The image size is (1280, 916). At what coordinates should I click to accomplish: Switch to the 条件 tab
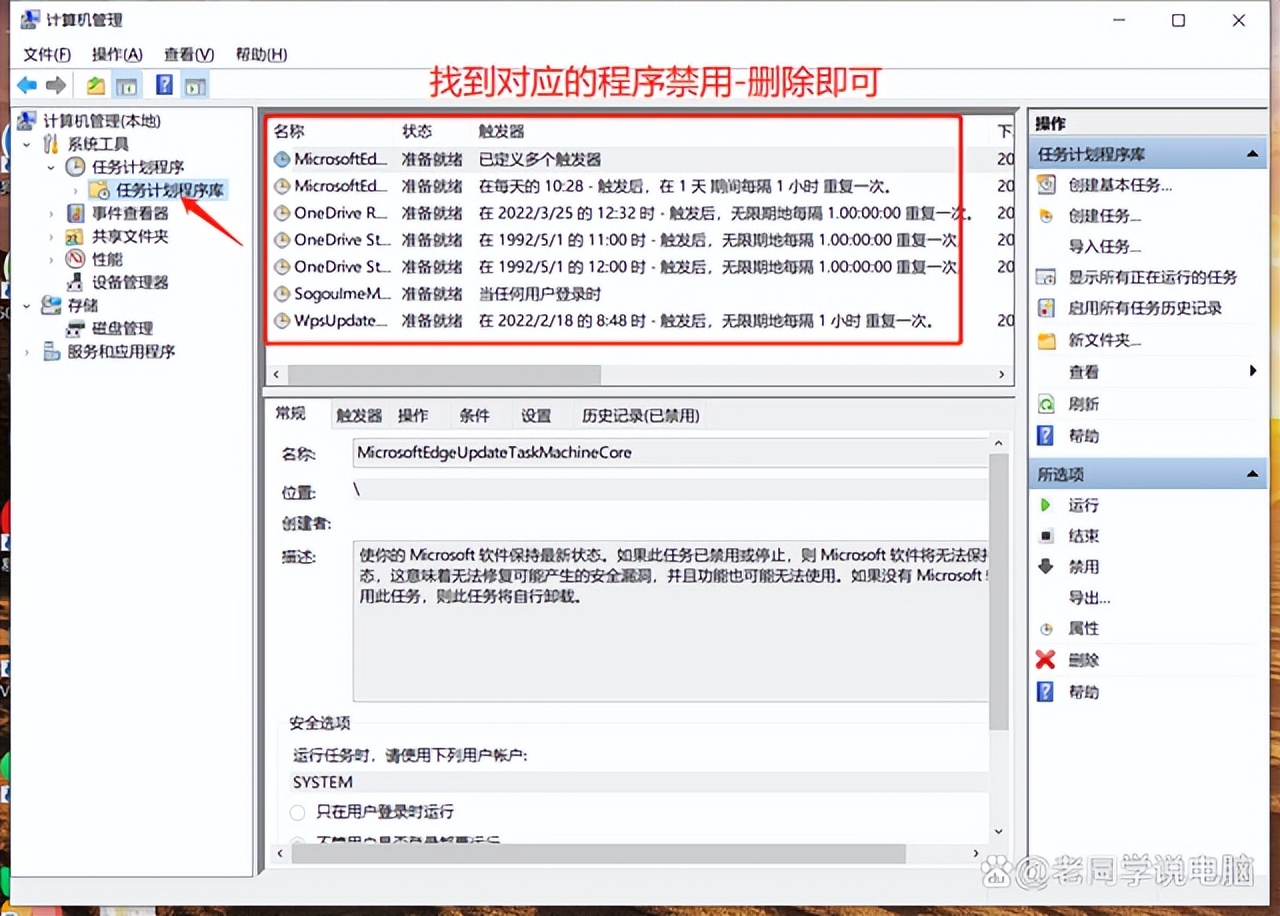click(475, 415)
